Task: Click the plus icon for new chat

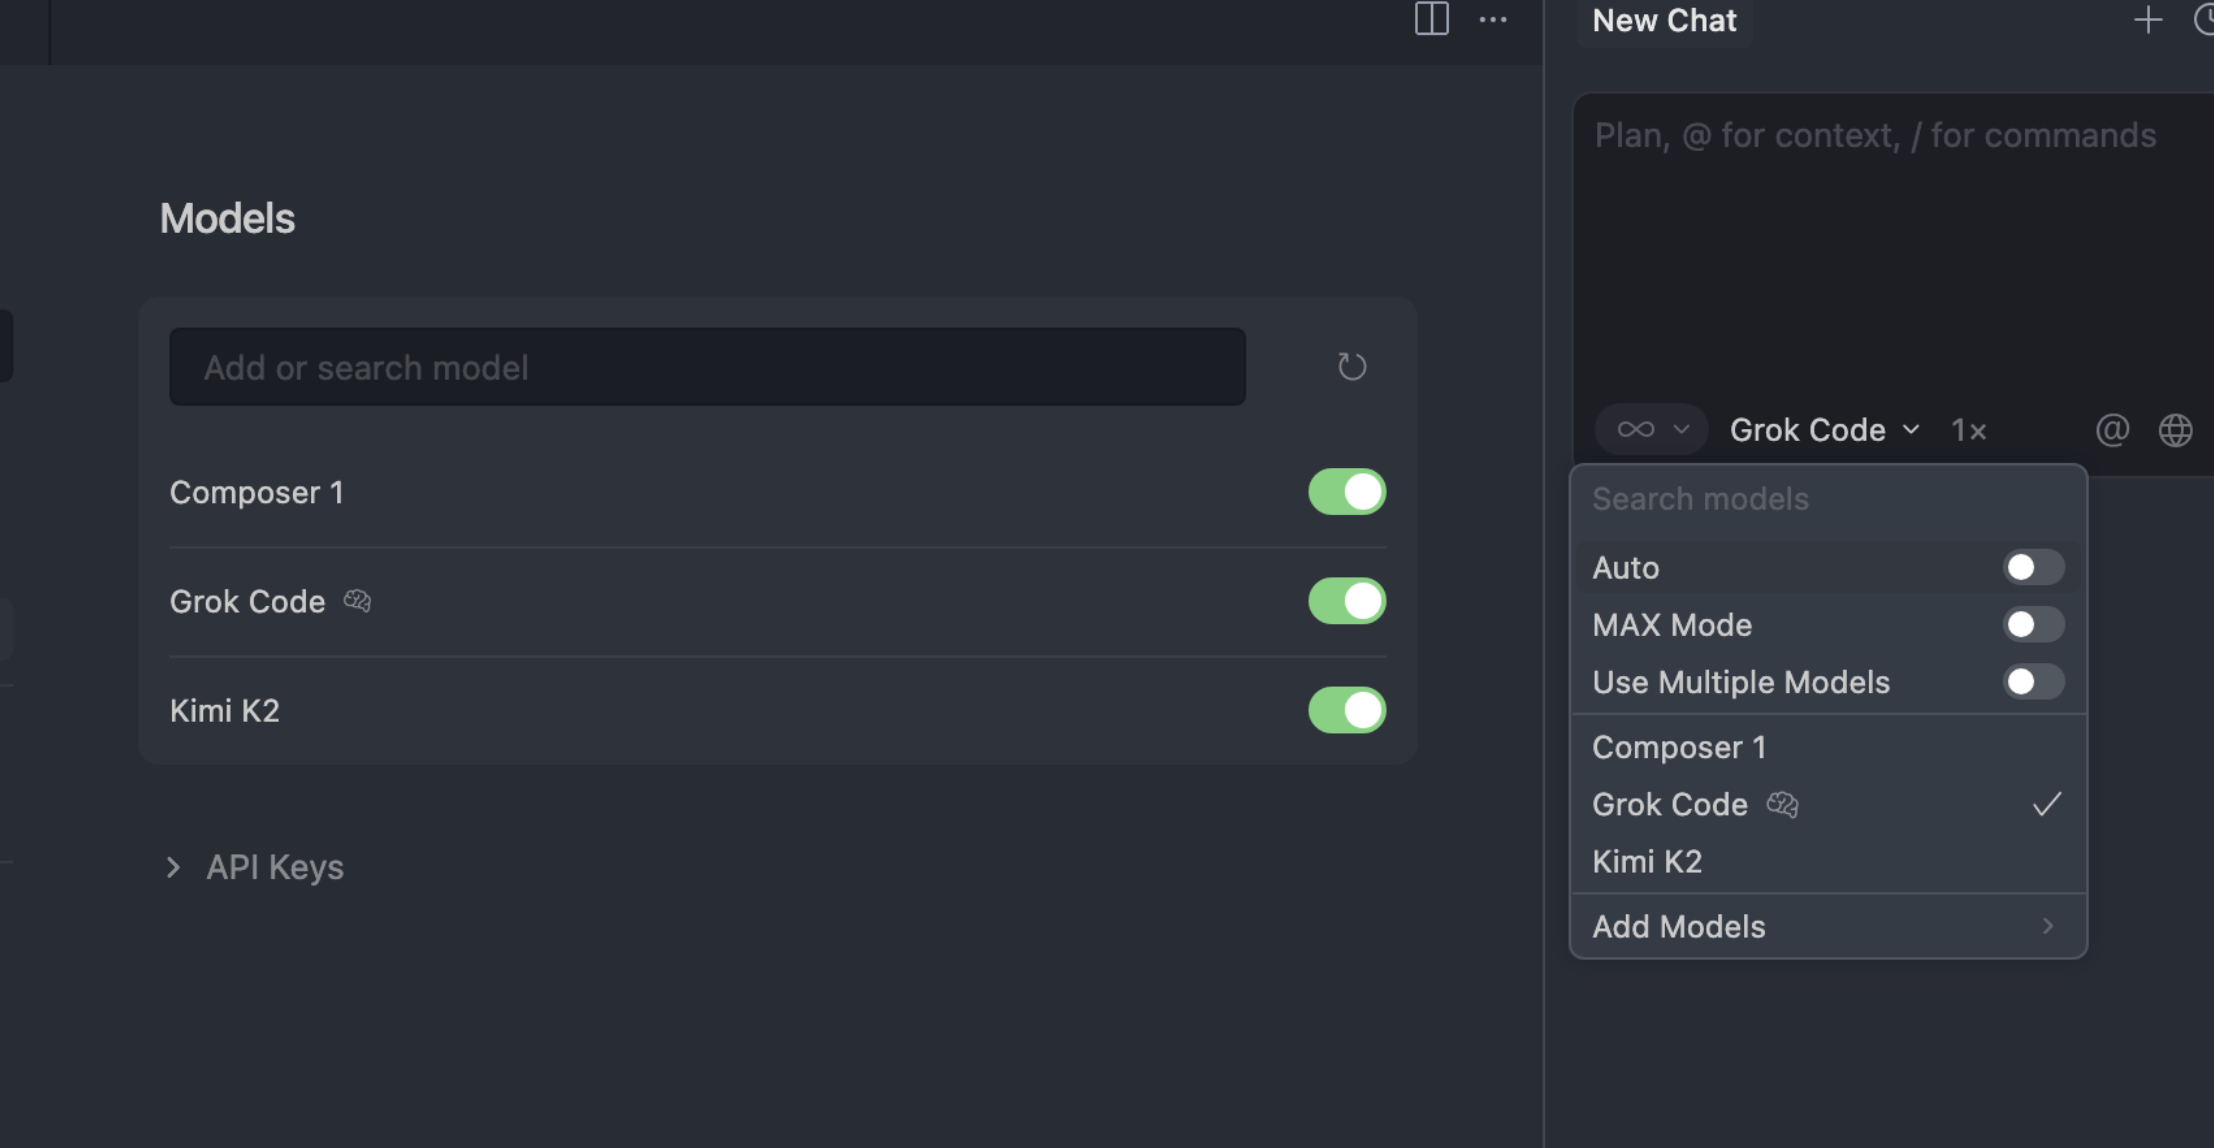Action: tap(2147, 20)
